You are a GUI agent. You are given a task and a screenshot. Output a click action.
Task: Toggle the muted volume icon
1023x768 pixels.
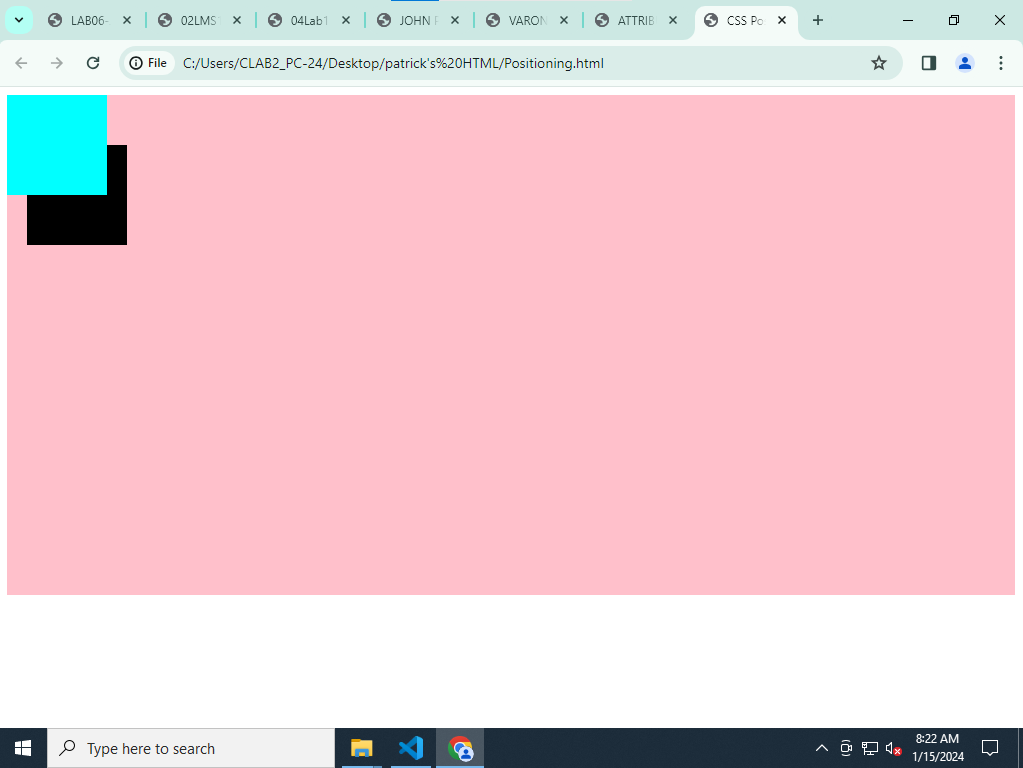click(894, 748)
